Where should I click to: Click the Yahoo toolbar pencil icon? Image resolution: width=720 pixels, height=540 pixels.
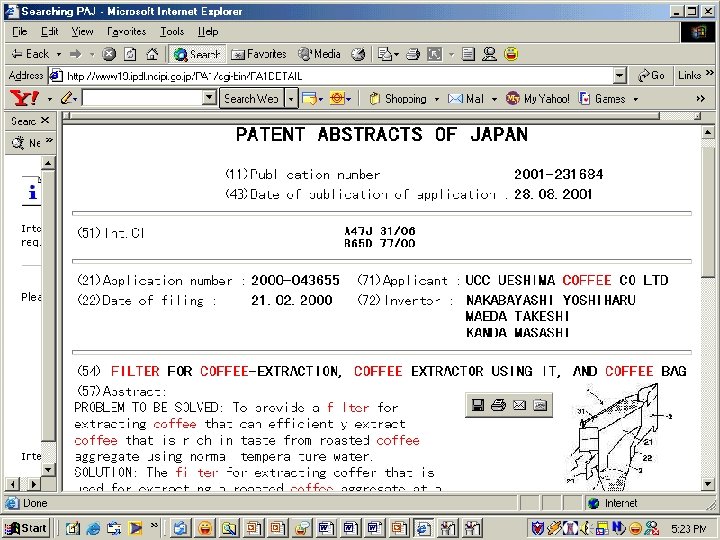pyautogui.click(x=67, y=98)
